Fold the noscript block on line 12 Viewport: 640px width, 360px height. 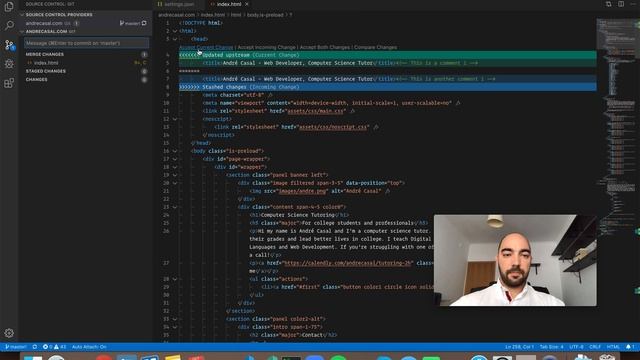click(x=175, y=119)
